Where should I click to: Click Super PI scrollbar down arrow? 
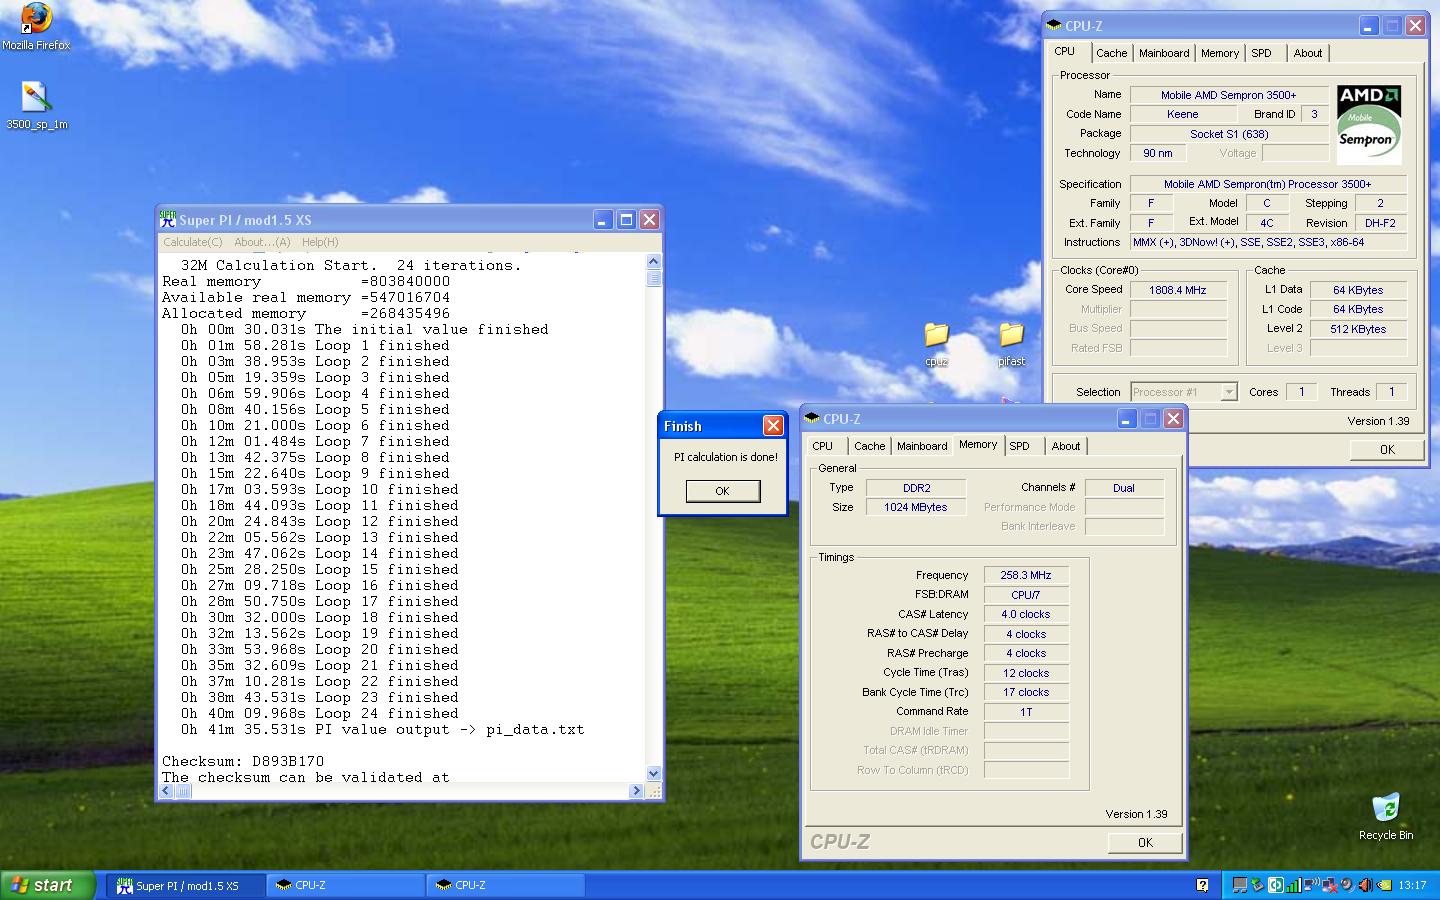point(654,773)
